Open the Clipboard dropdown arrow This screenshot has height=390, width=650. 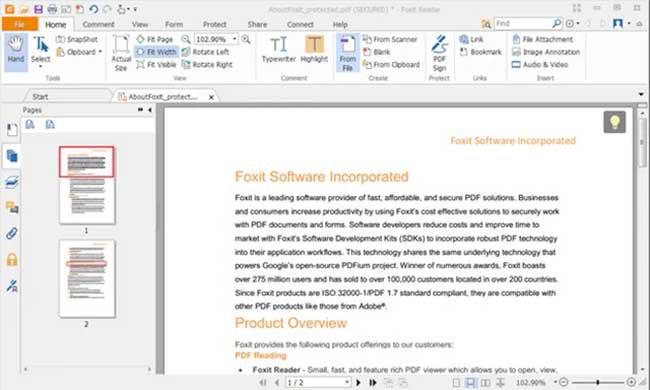[x=100, y=52]
